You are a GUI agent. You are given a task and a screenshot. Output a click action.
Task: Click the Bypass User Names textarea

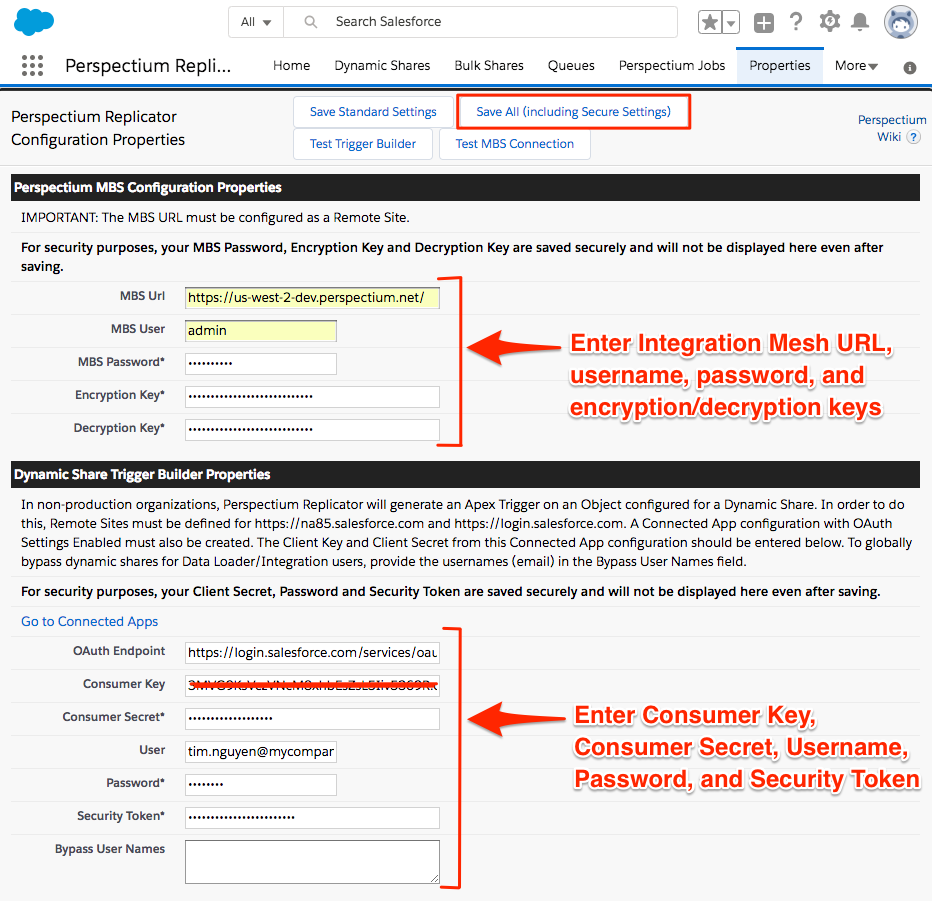pos(312,862)
